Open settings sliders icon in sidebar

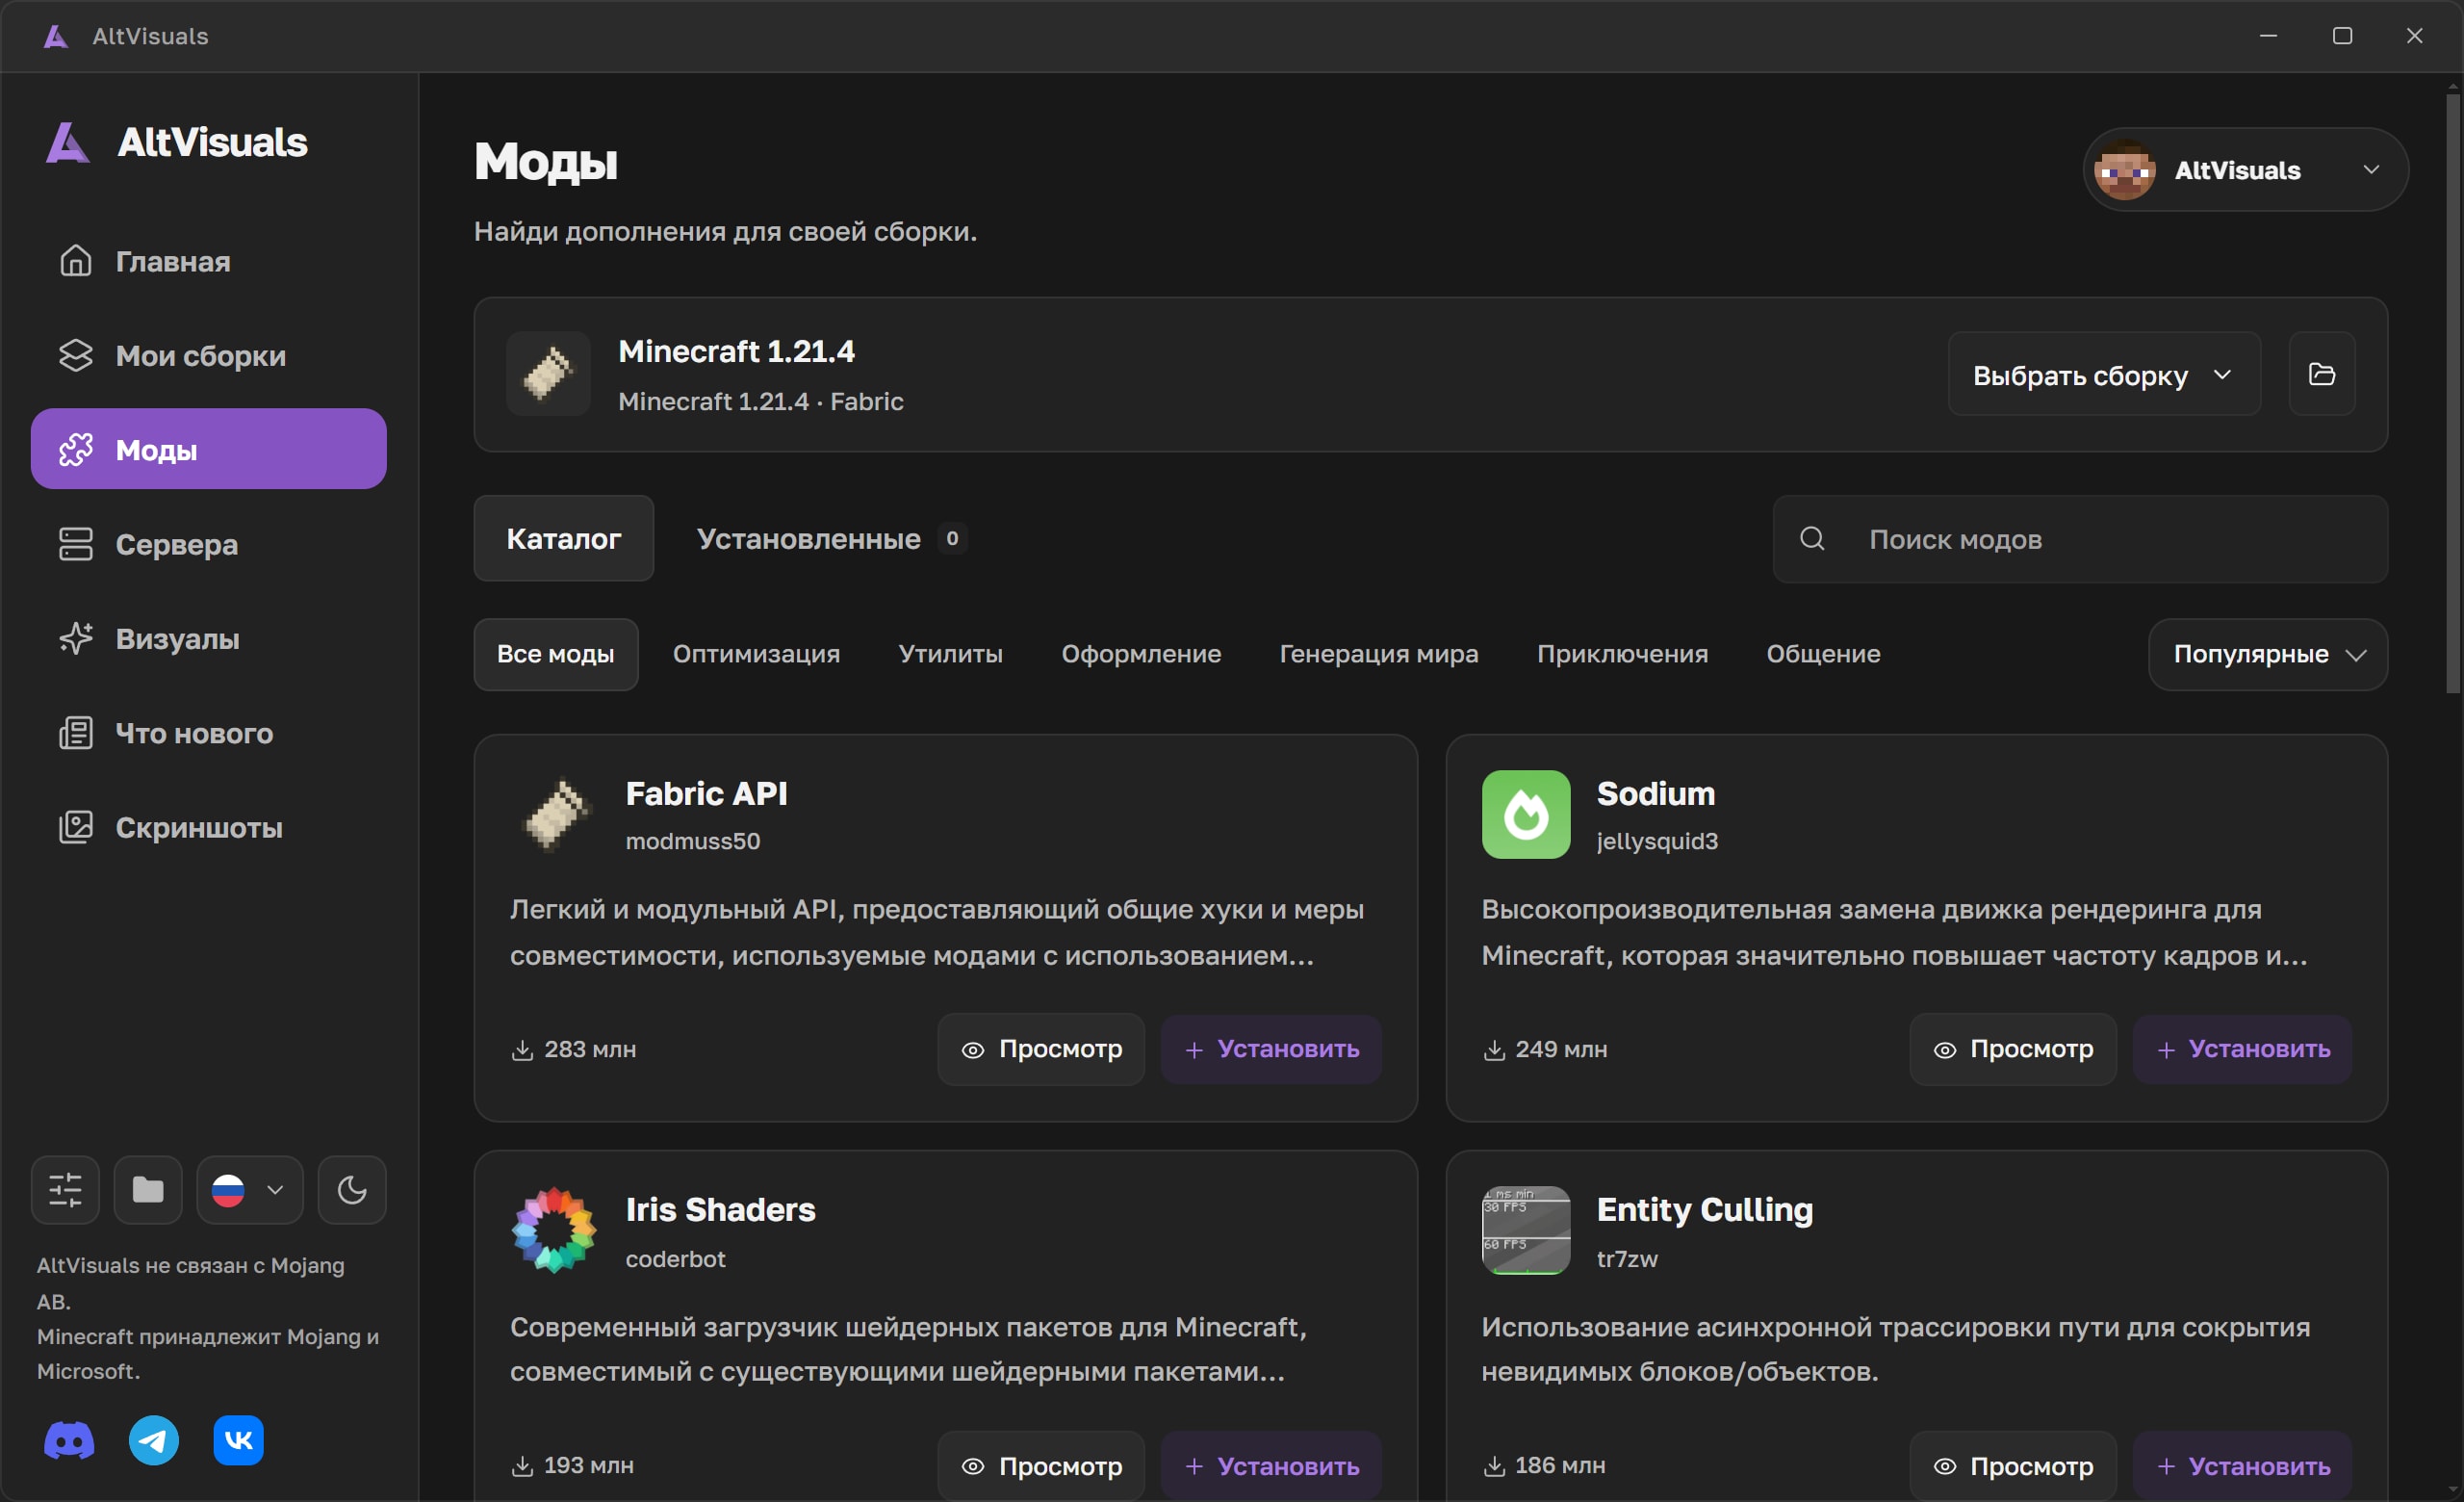coord(65,1190)
